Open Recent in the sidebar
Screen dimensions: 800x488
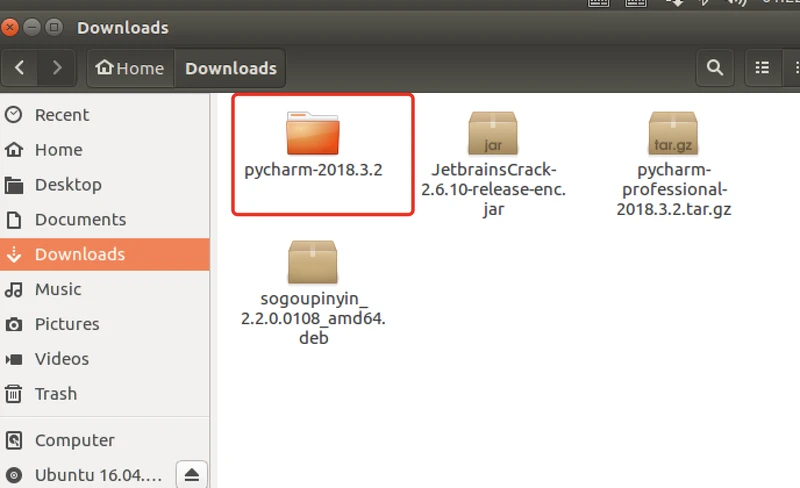[61, 115]
